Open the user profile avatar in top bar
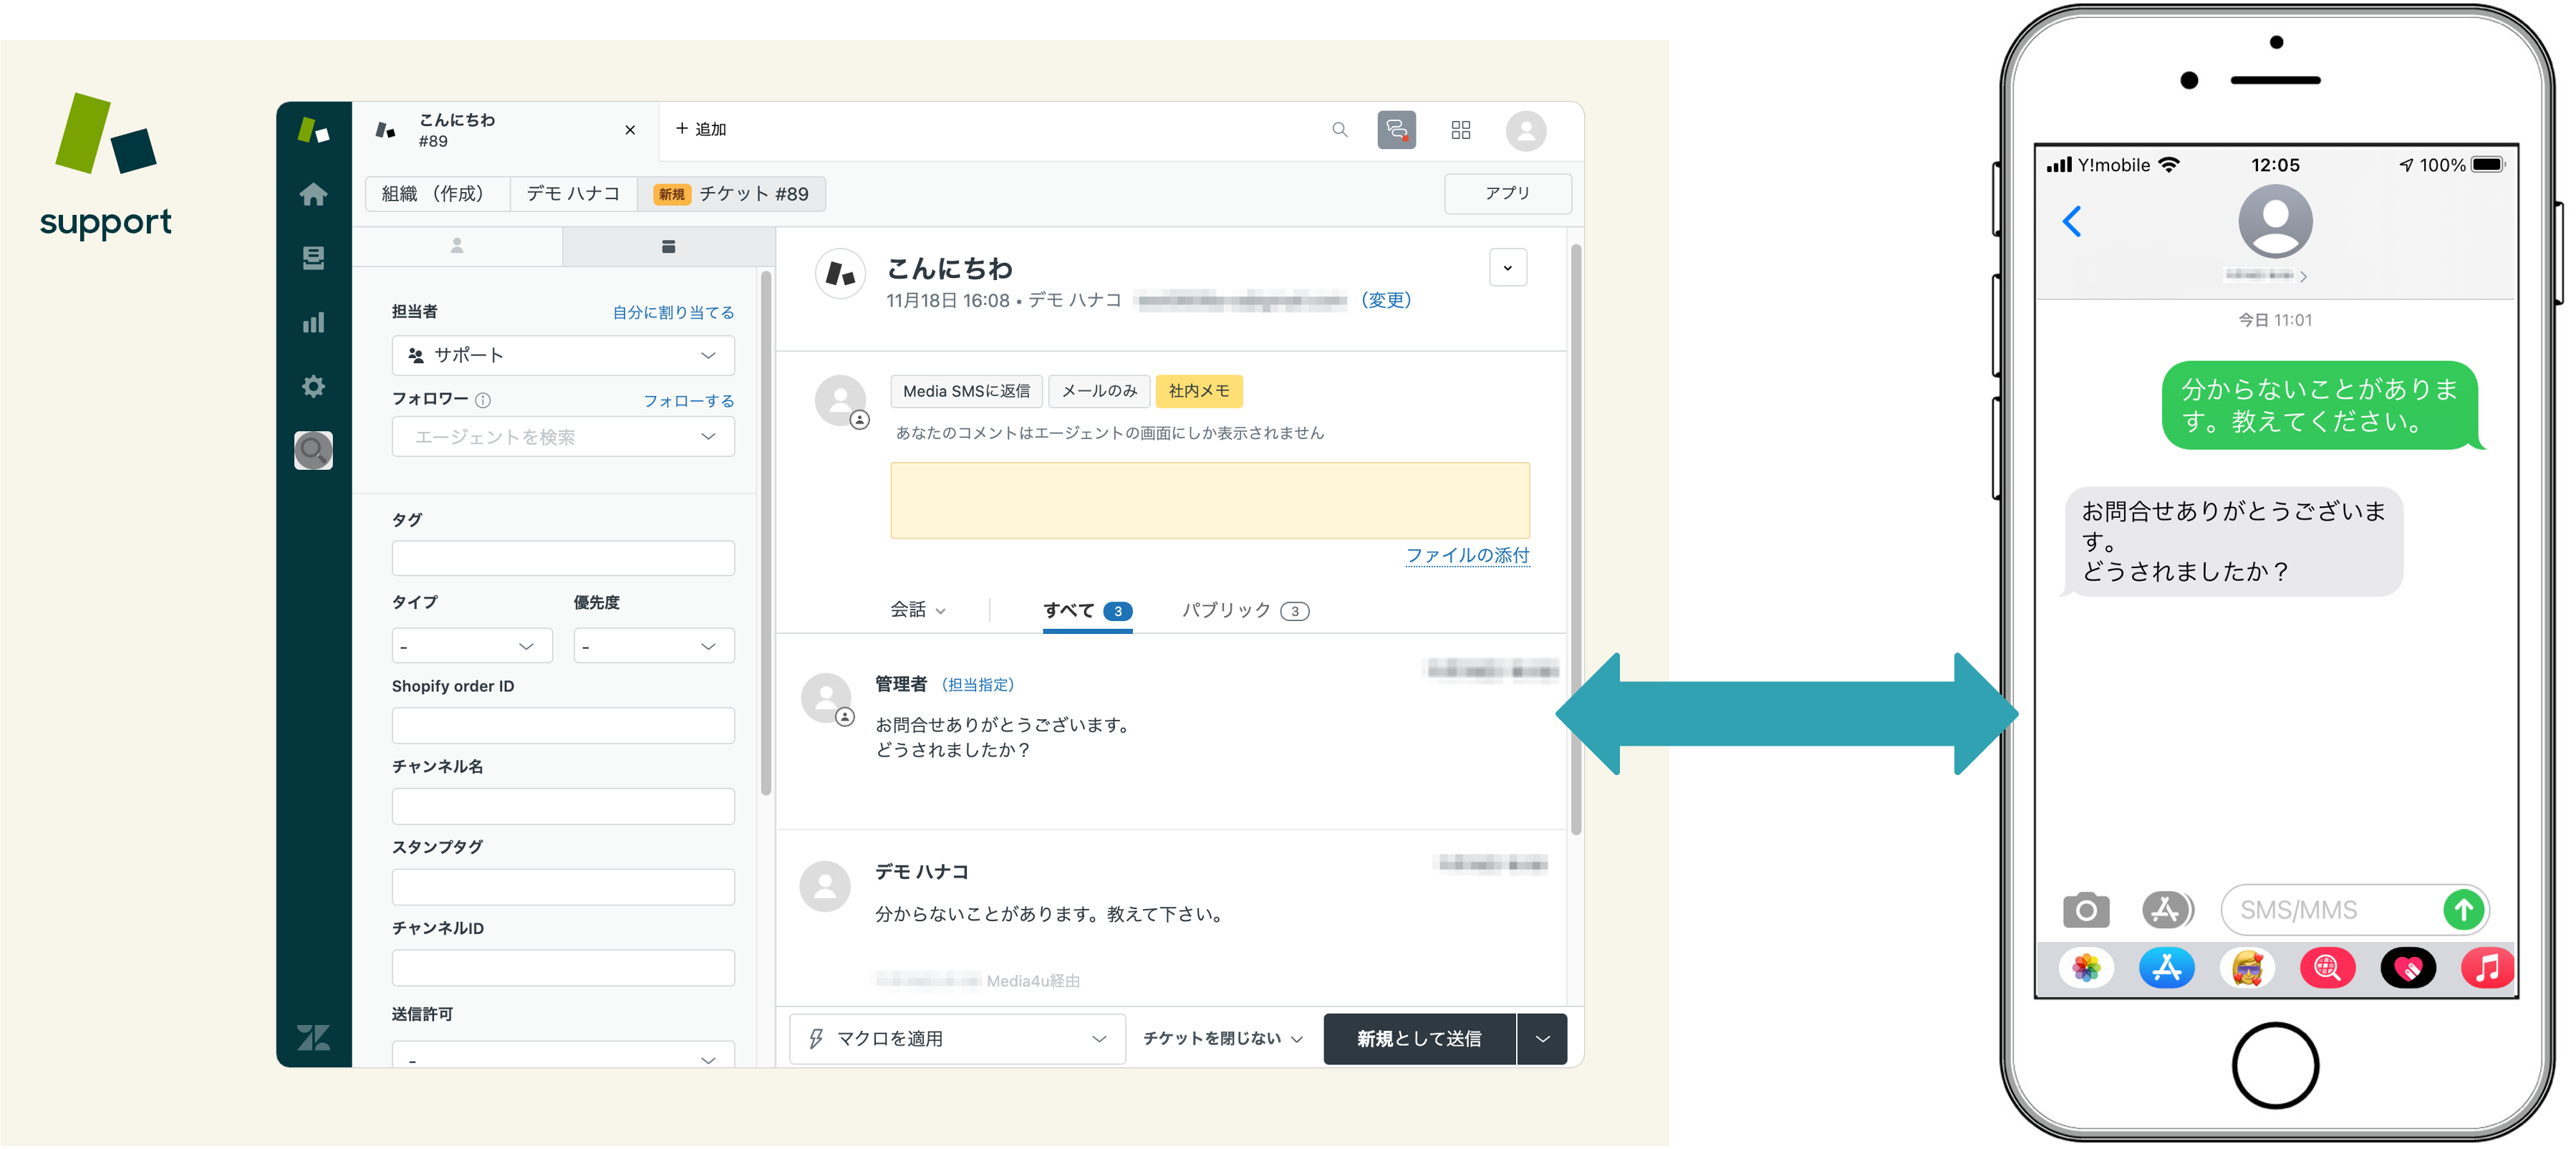 click(x=1525, y=131)
